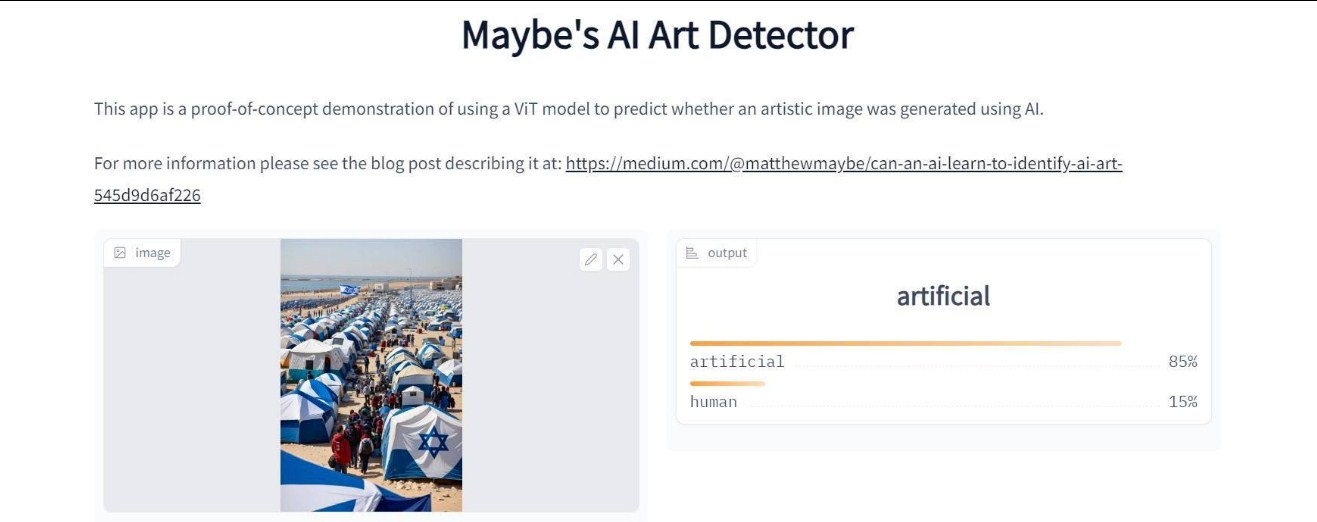Click the picture icon beside the image label

click(120, 253)
